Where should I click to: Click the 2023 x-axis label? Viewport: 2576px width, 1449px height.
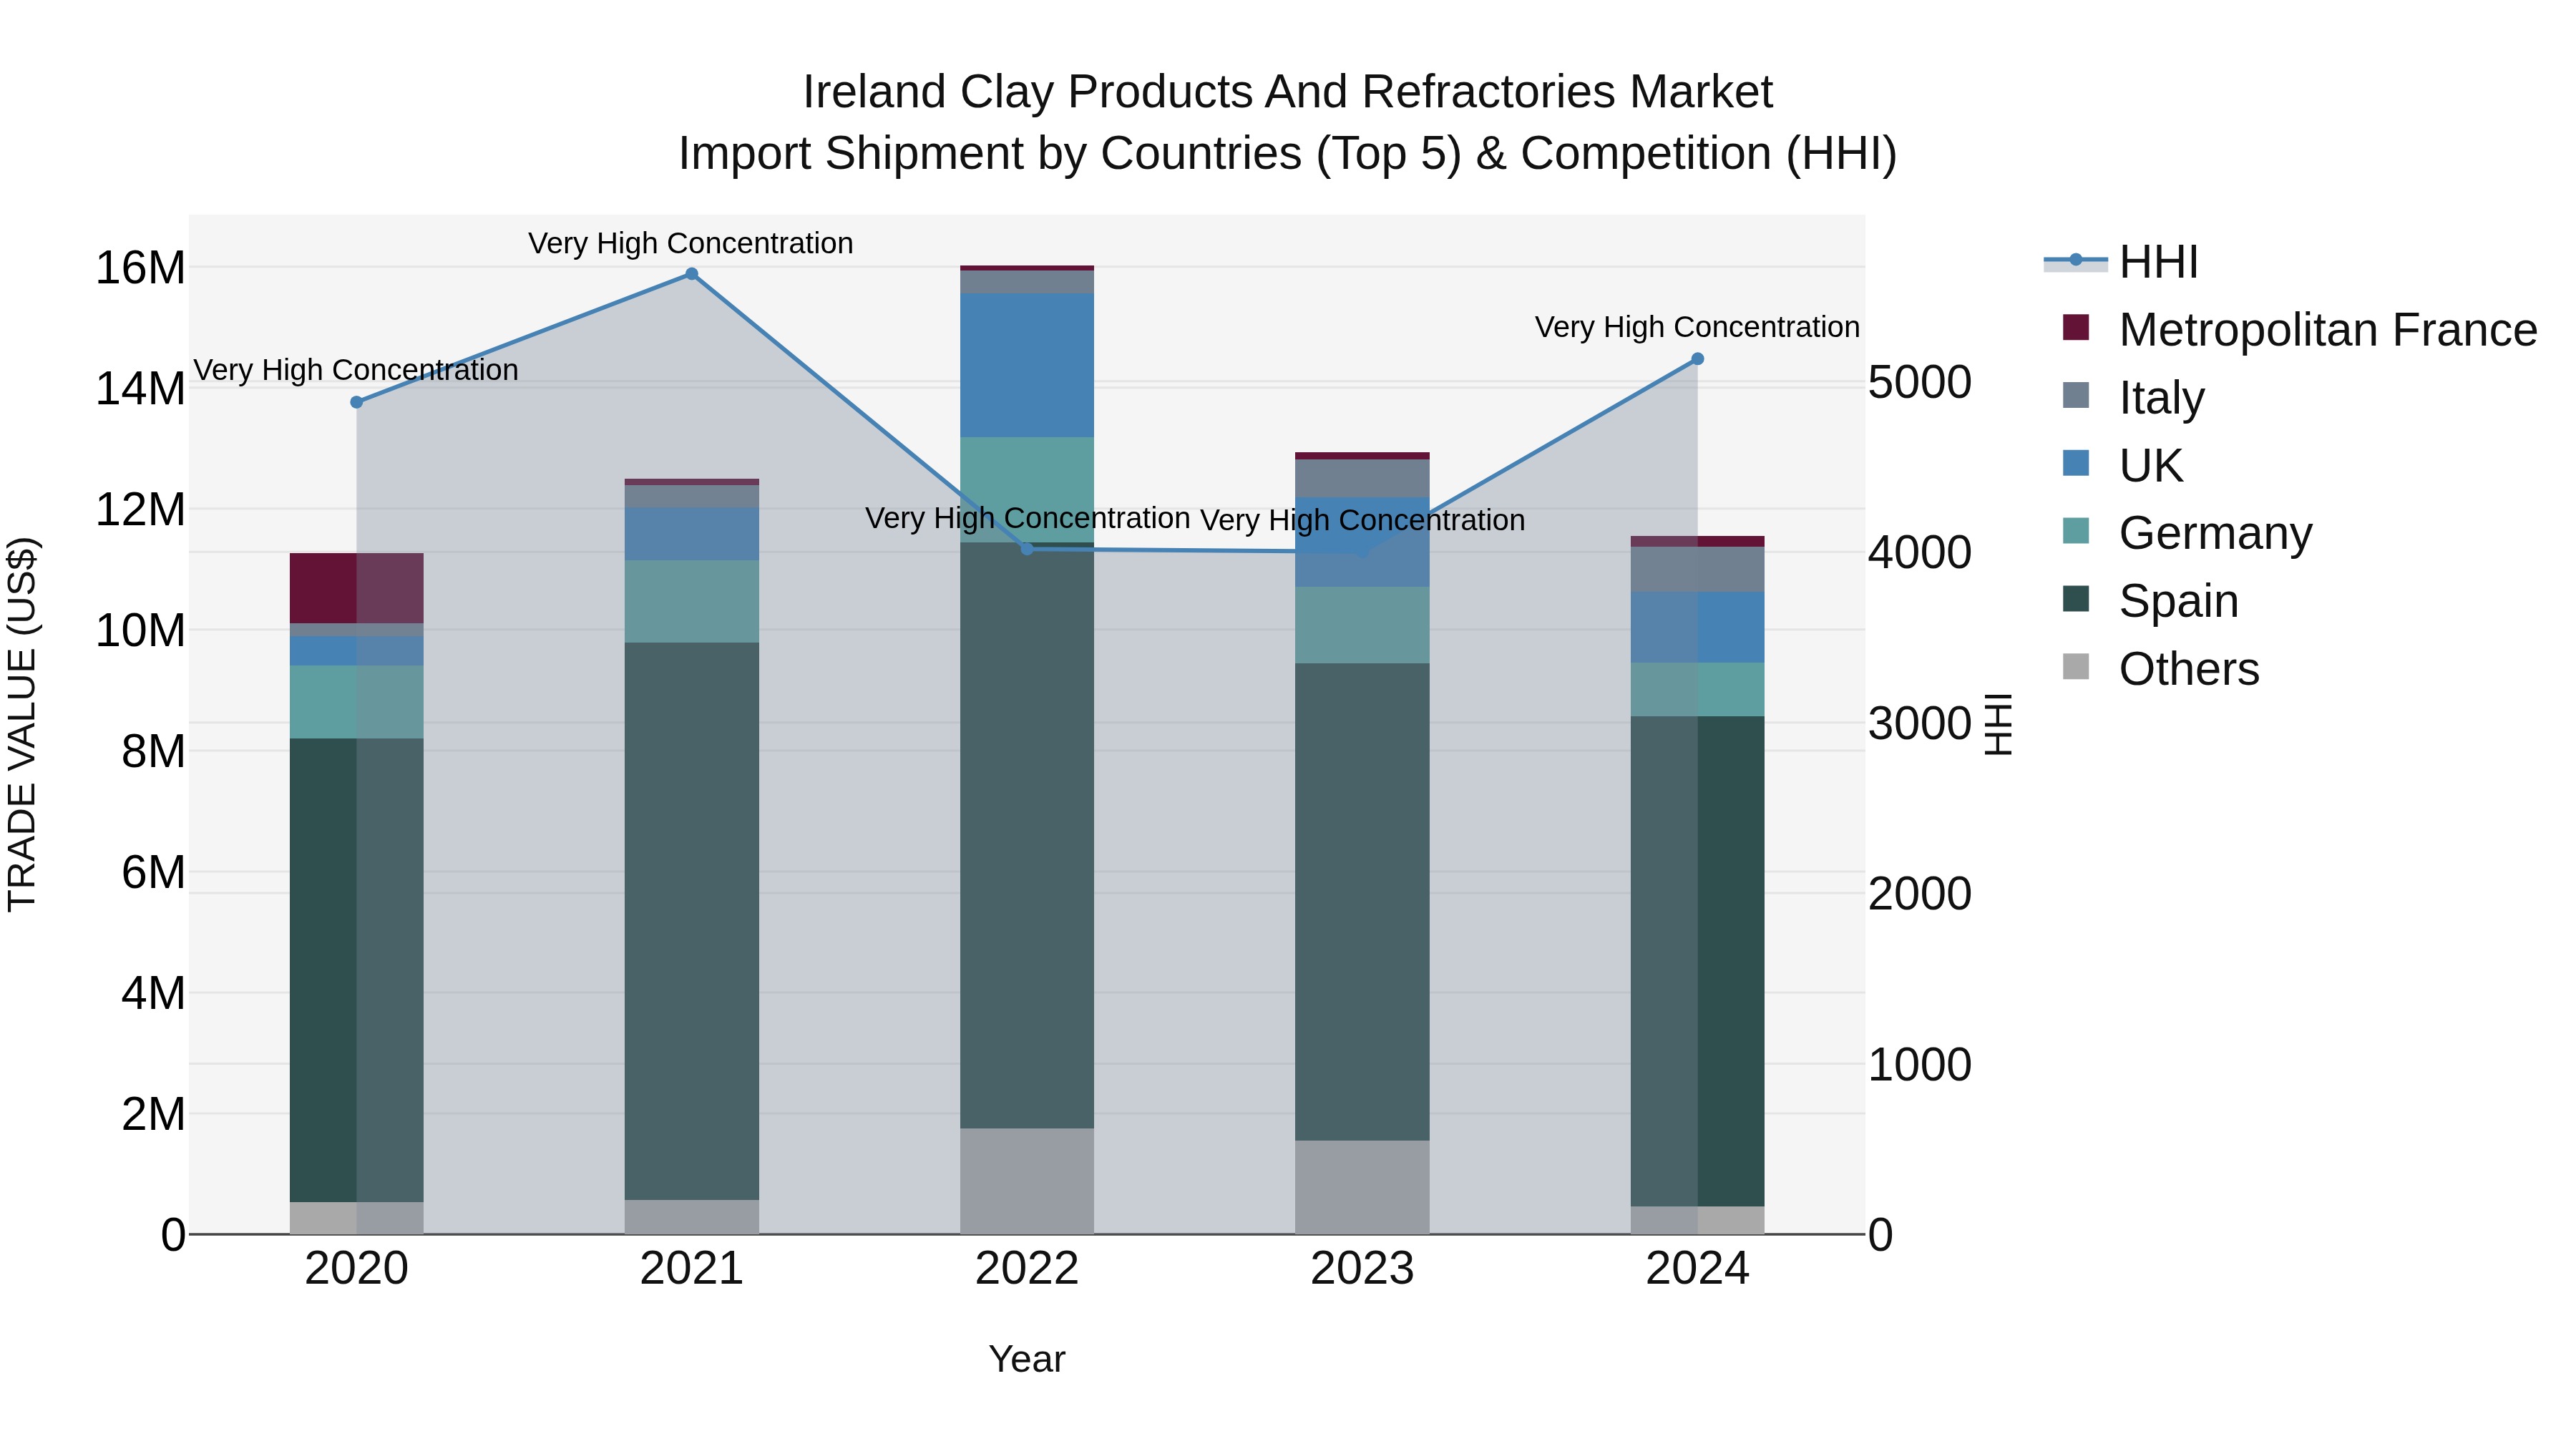(1362, 1269)
